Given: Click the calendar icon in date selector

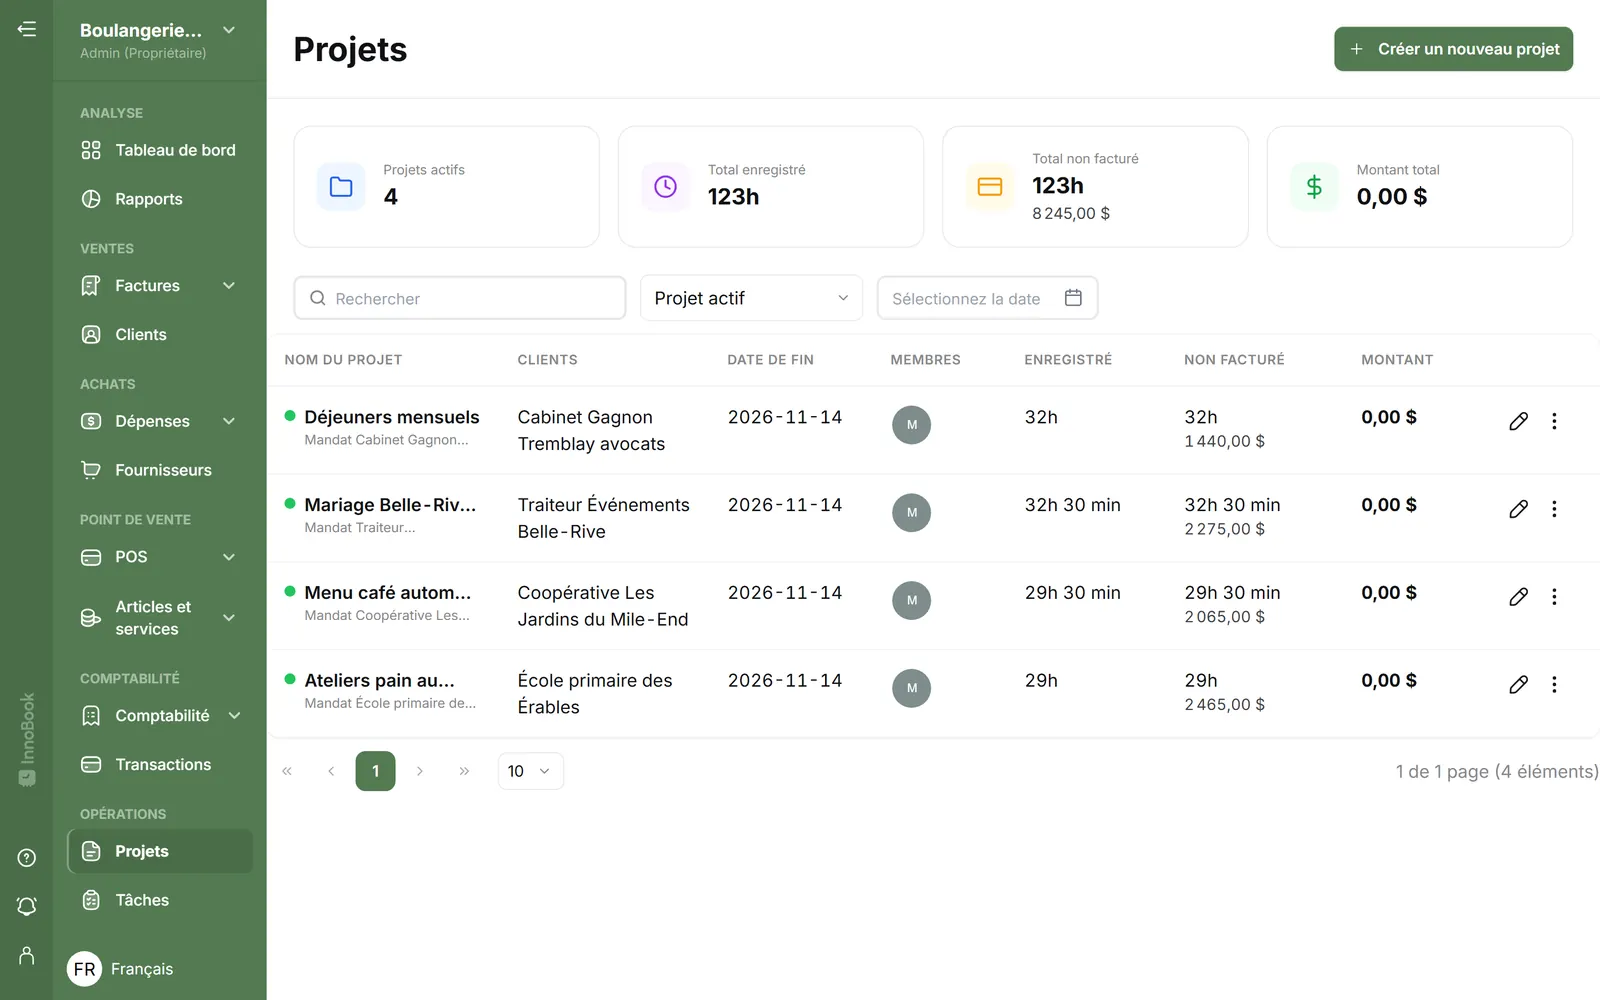Looking at the screenshot, I should click(1073, 298).
